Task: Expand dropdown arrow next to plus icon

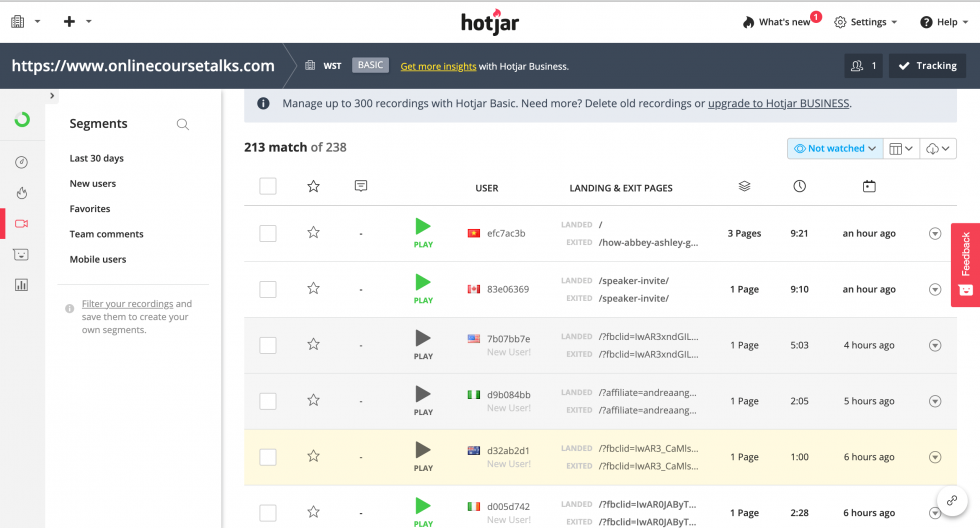Action: (x=89, y=21)
